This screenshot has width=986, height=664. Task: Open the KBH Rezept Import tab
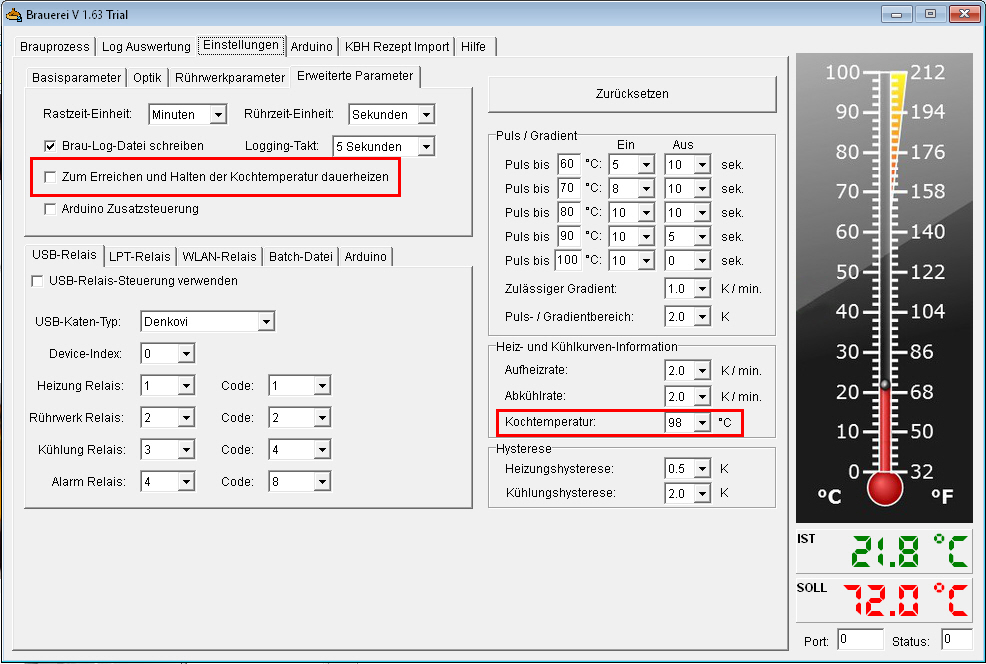click(398, 47)
